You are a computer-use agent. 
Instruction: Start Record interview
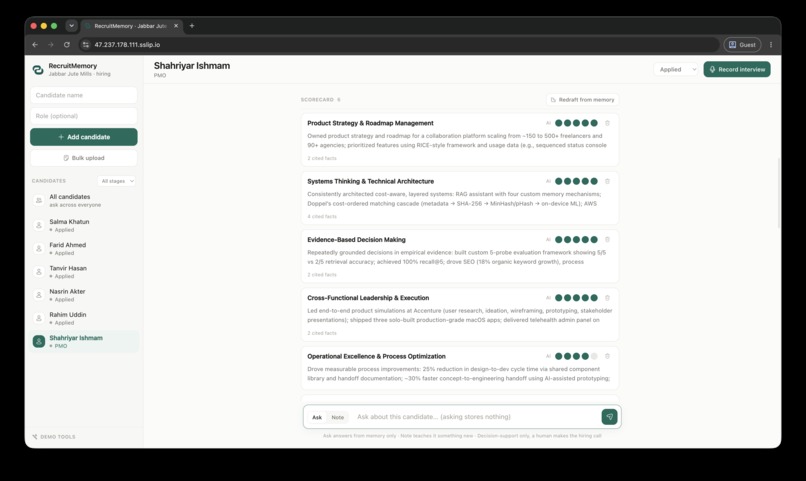tap(737, 69)
